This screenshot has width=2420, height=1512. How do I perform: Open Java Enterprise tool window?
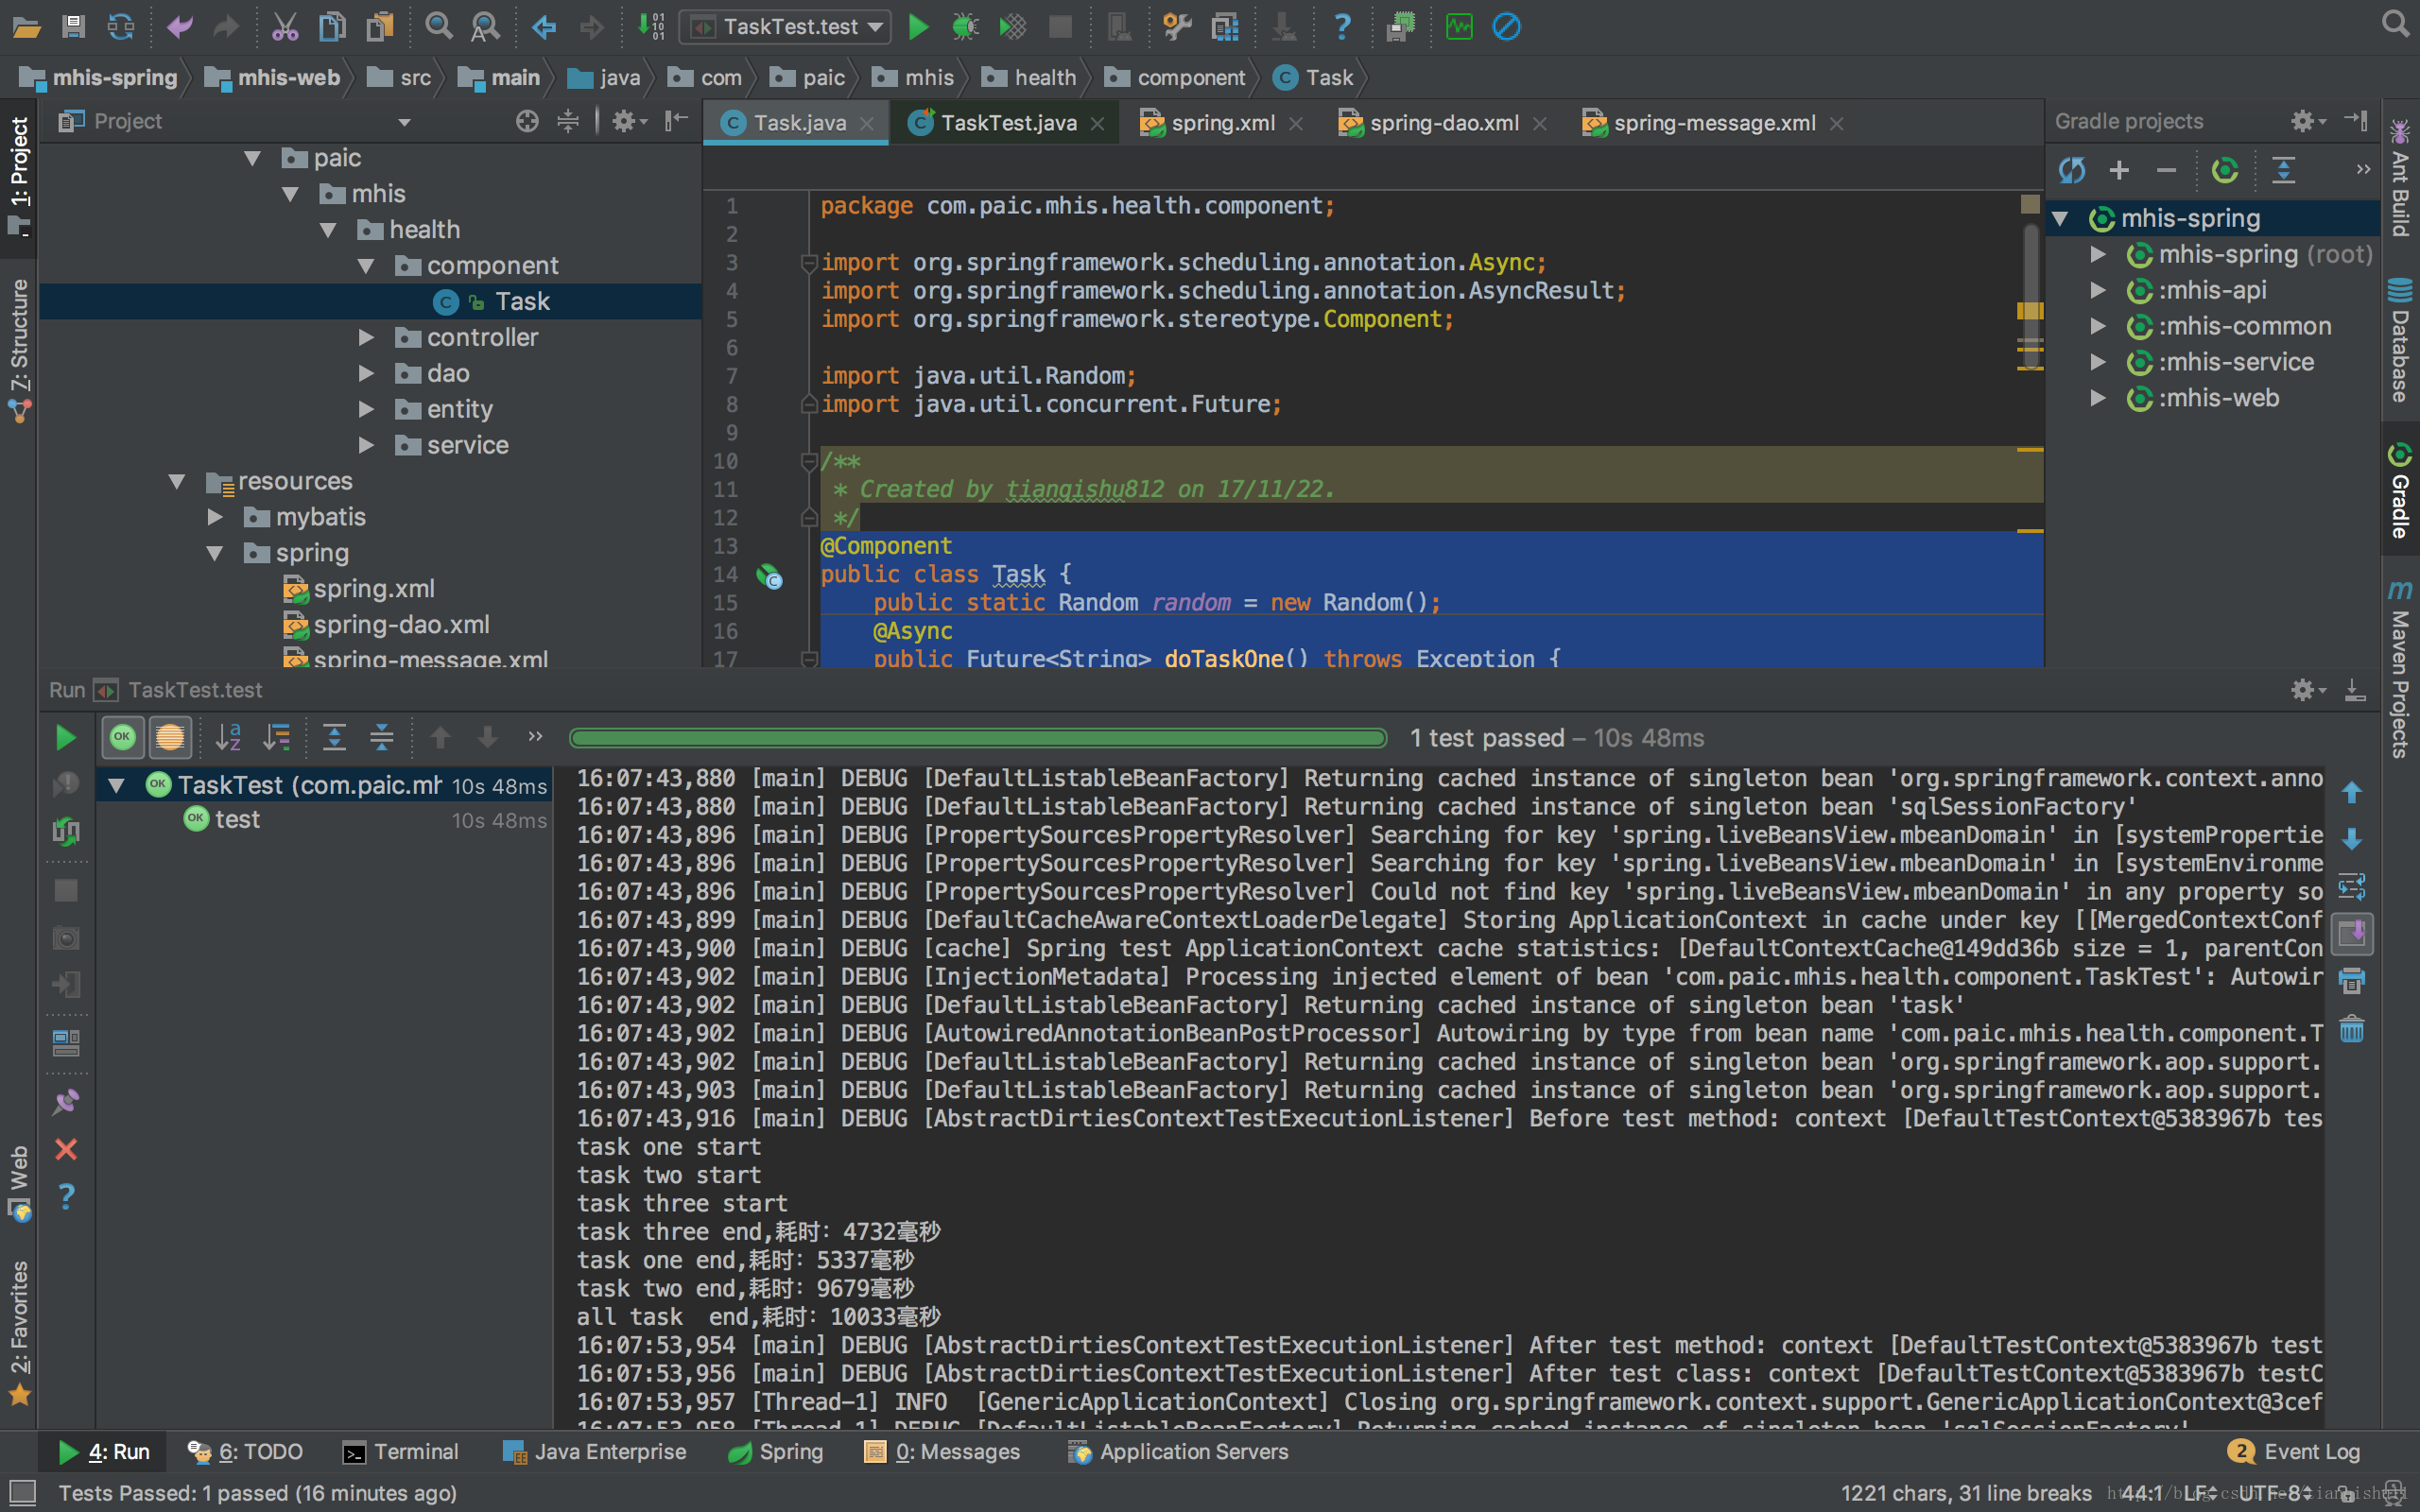click(595, 1452)
